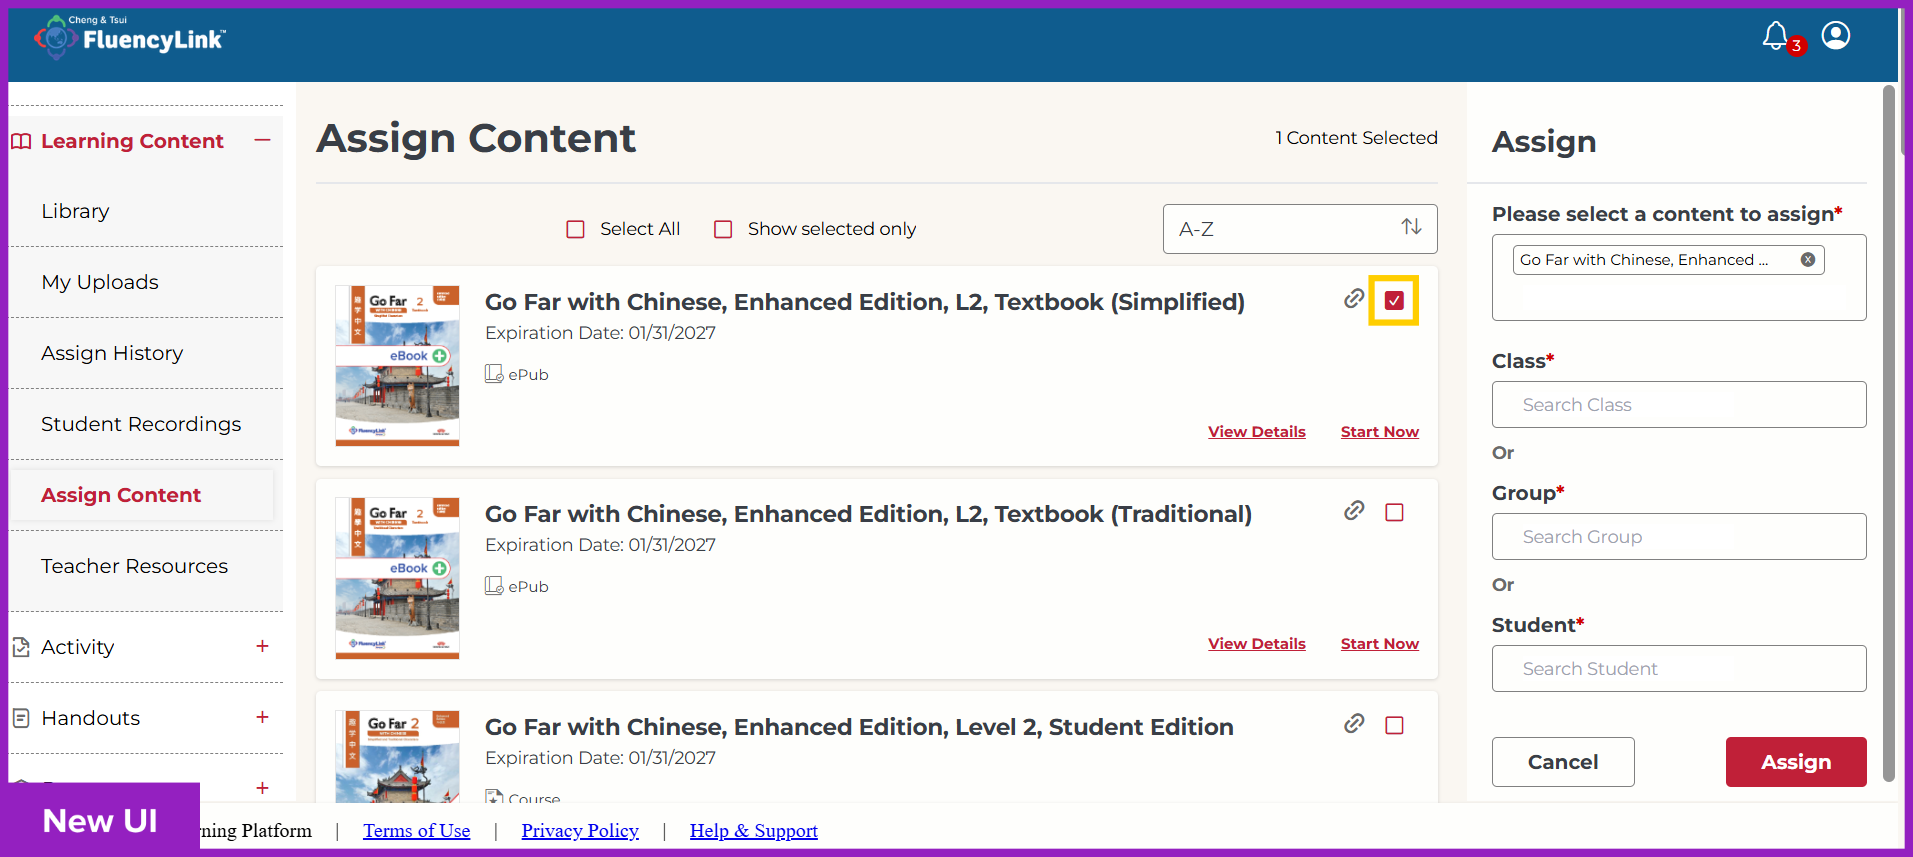Image resolution: width=1913 pixels, height=857 pixels.
Task: Open the A-Z sort dropdown
Action: pyautogui.click(x=1300, y=229)
